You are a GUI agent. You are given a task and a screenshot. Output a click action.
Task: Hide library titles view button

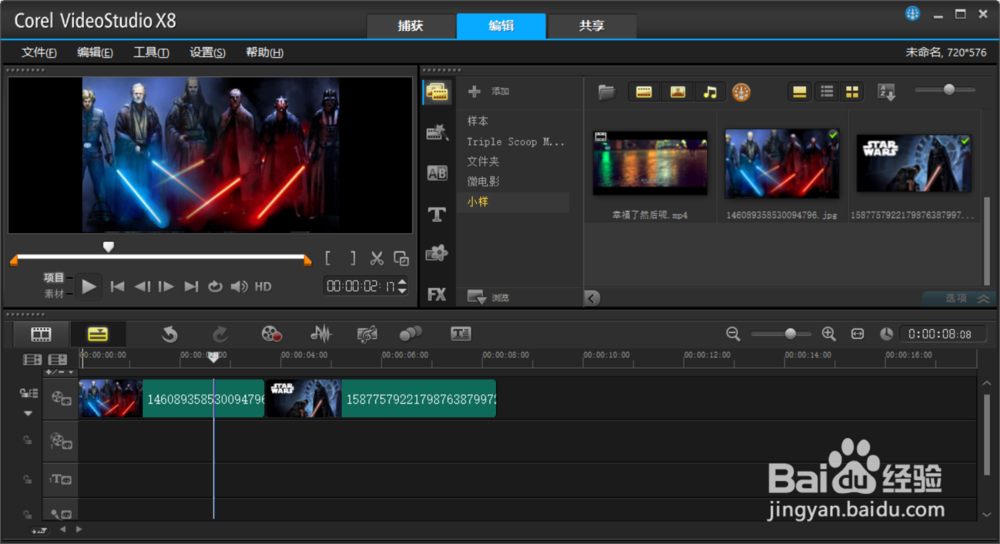[x=799, y=92]
